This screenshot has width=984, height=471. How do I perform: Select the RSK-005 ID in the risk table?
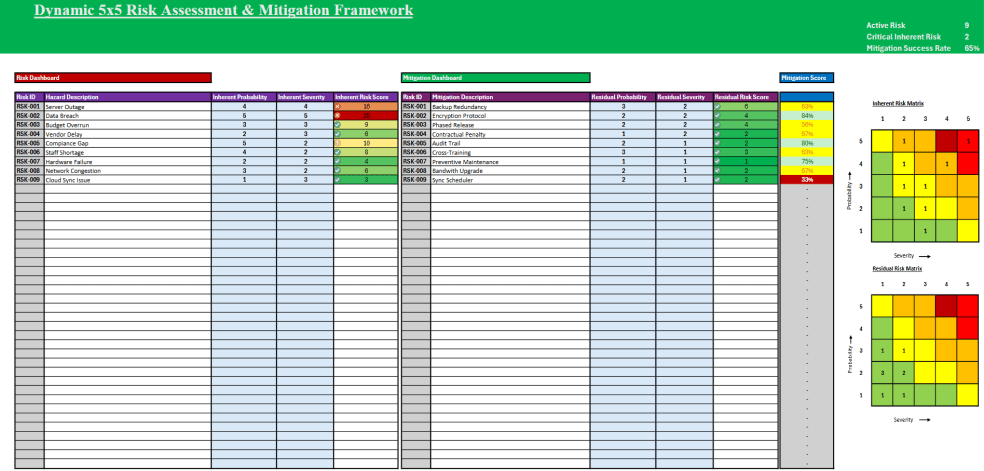29,143
